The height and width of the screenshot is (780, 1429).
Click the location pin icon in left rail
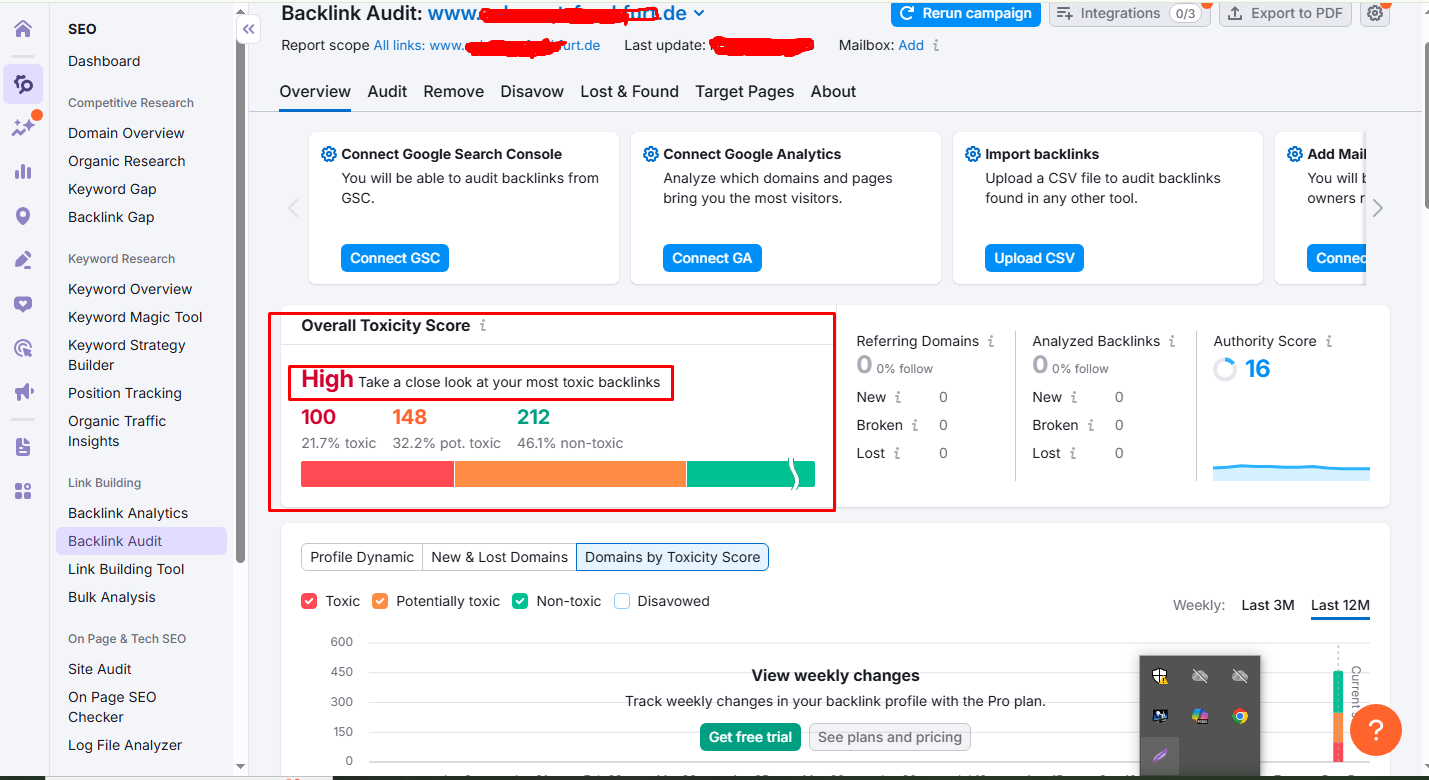coord(22,216)
